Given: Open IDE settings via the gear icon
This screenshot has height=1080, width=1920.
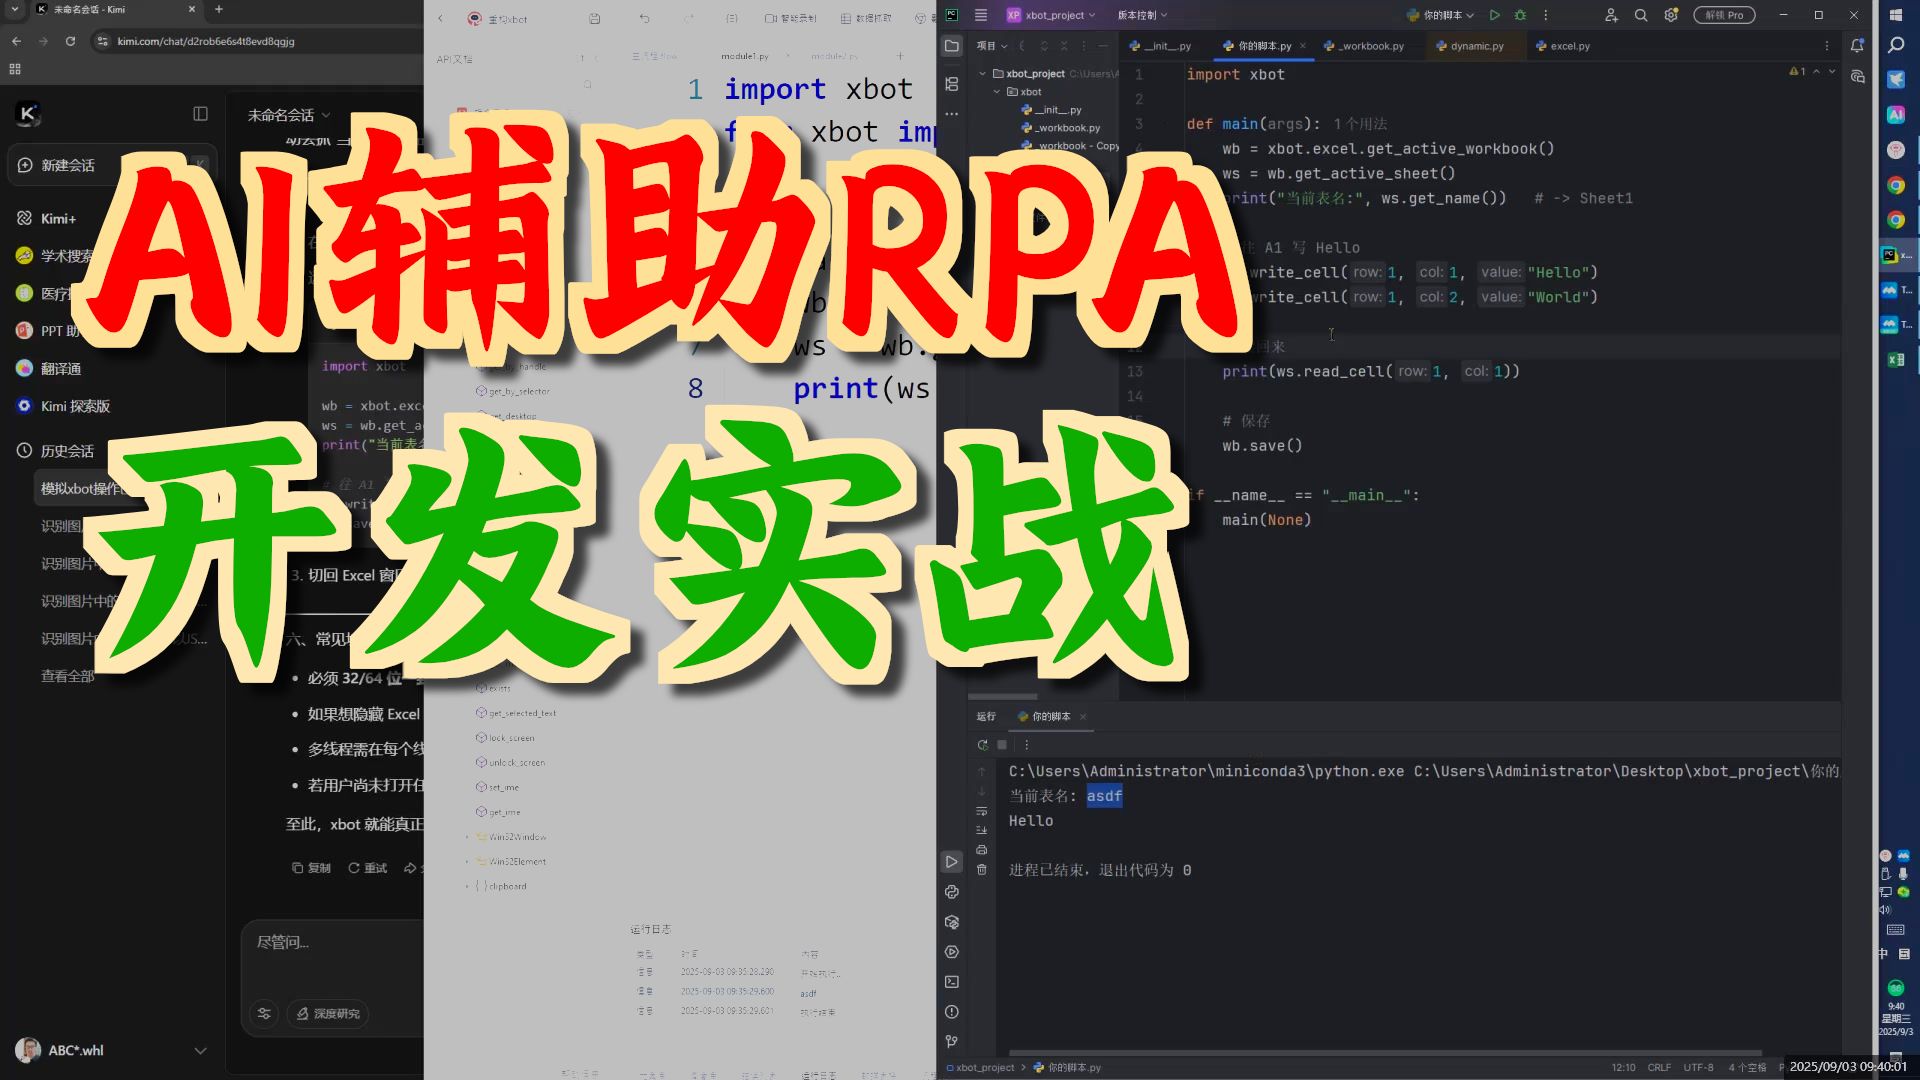Looking at the screenshot, I should tap(1670, 15).
